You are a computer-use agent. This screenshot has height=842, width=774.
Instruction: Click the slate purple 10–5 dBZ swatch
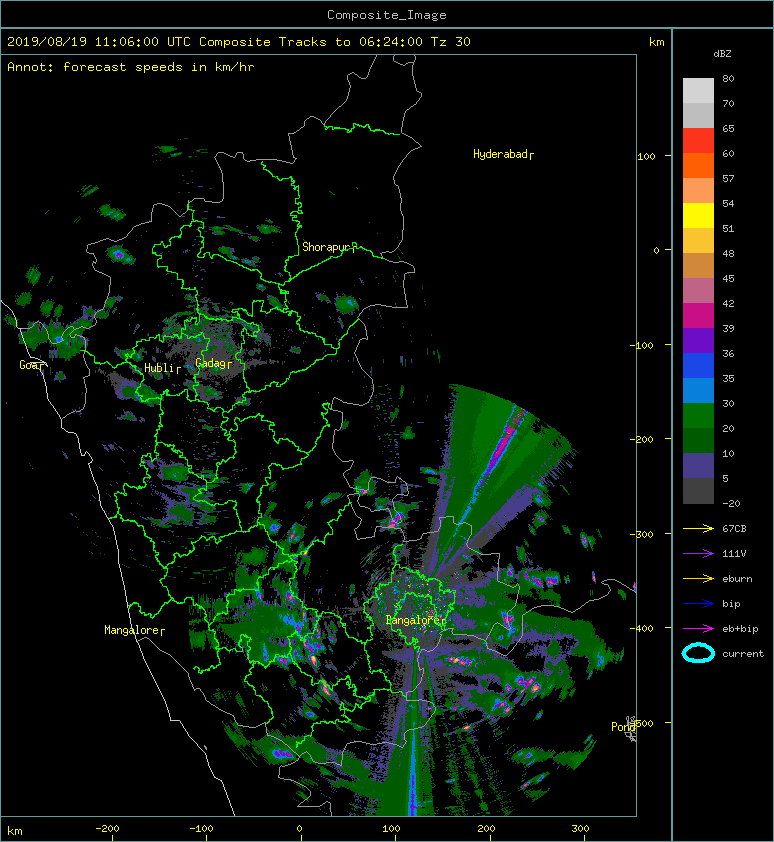[698, 465]
